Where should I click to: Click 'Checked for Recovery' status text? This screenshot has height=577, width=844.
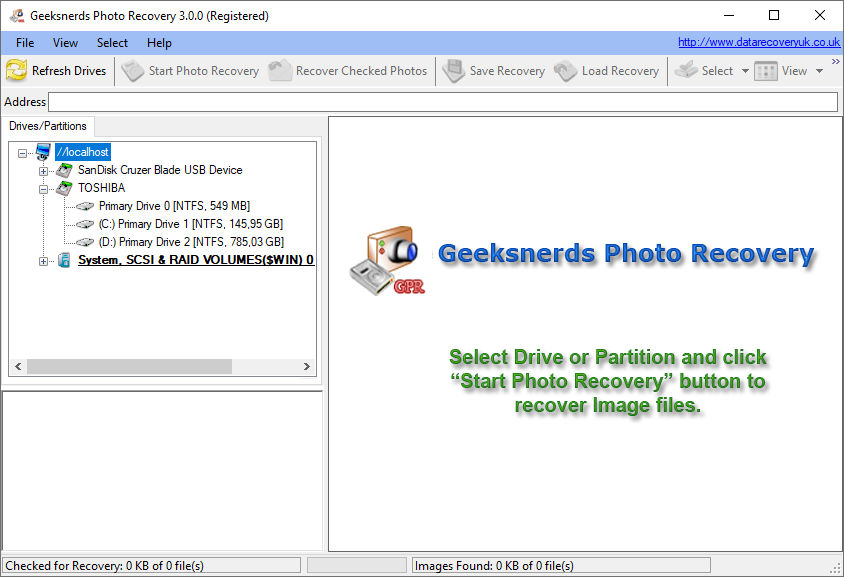coord(104,566)
